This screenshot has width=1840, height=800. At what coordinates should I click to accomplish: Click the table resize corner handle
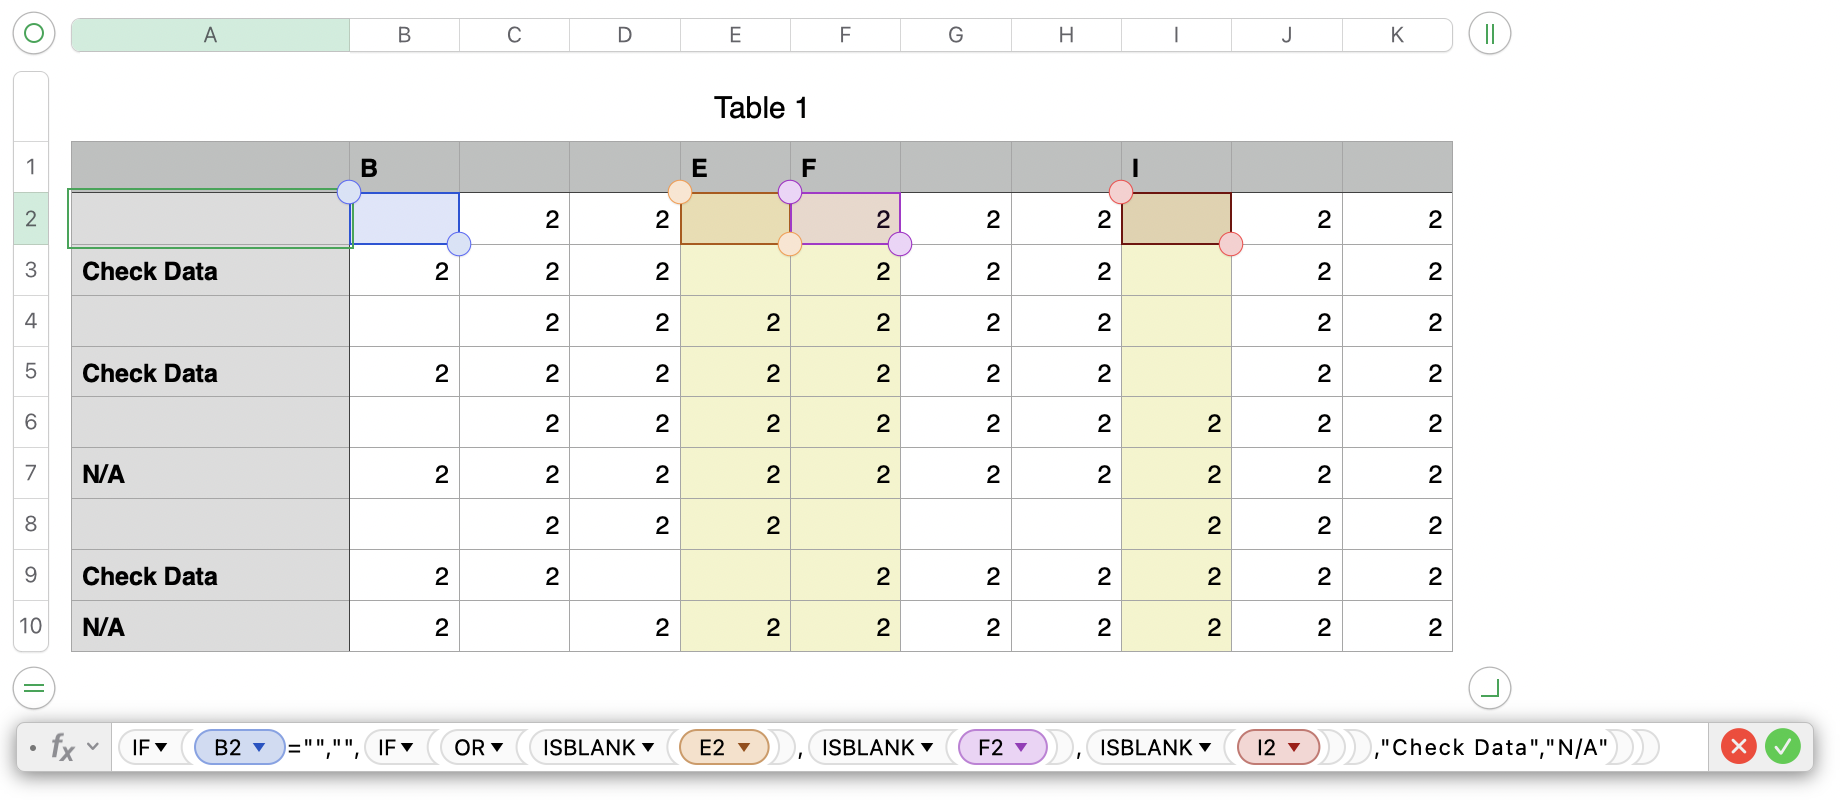[x=1489, y=688]
